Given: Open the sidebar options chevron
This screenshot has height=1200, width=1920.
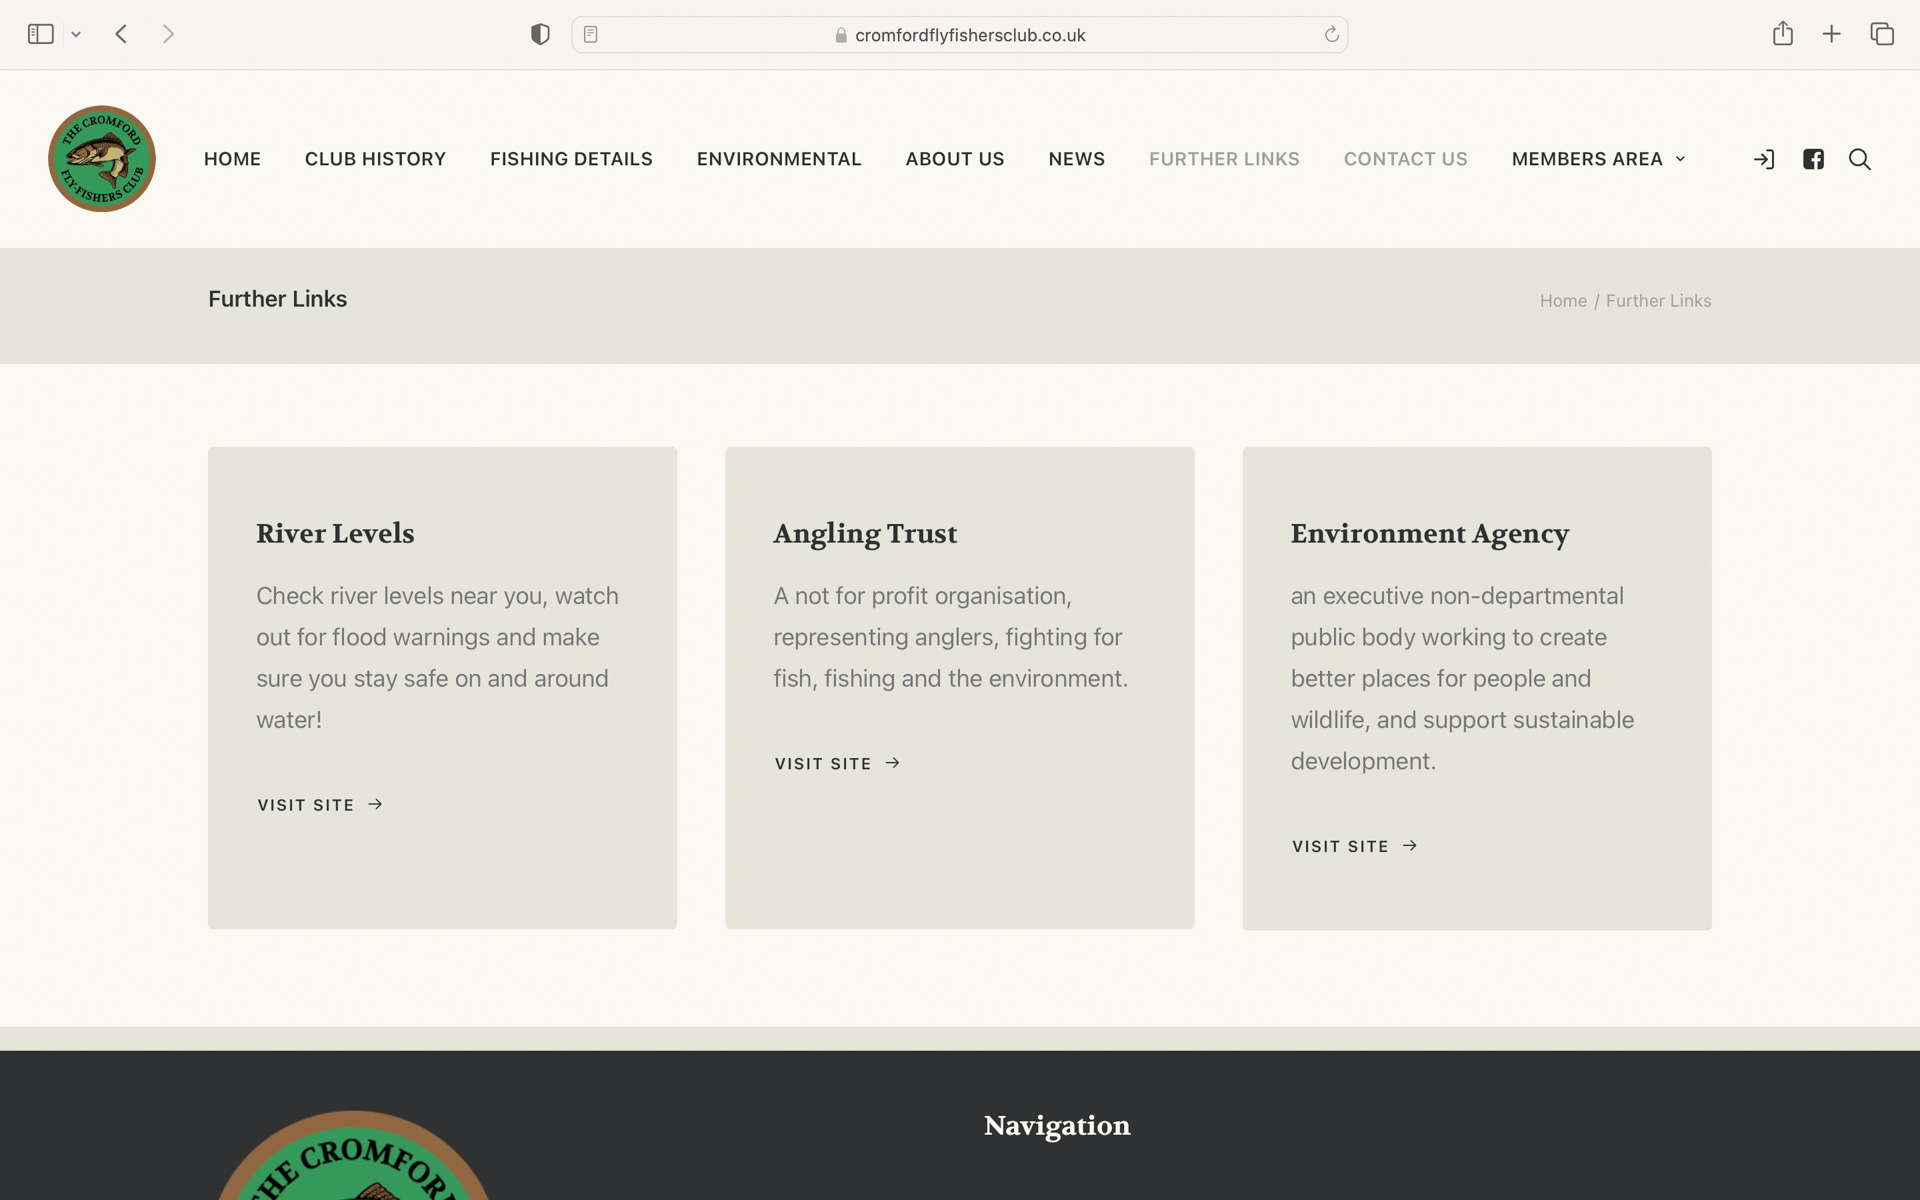Looking at the screenshot, I should (x=76, y=35).
